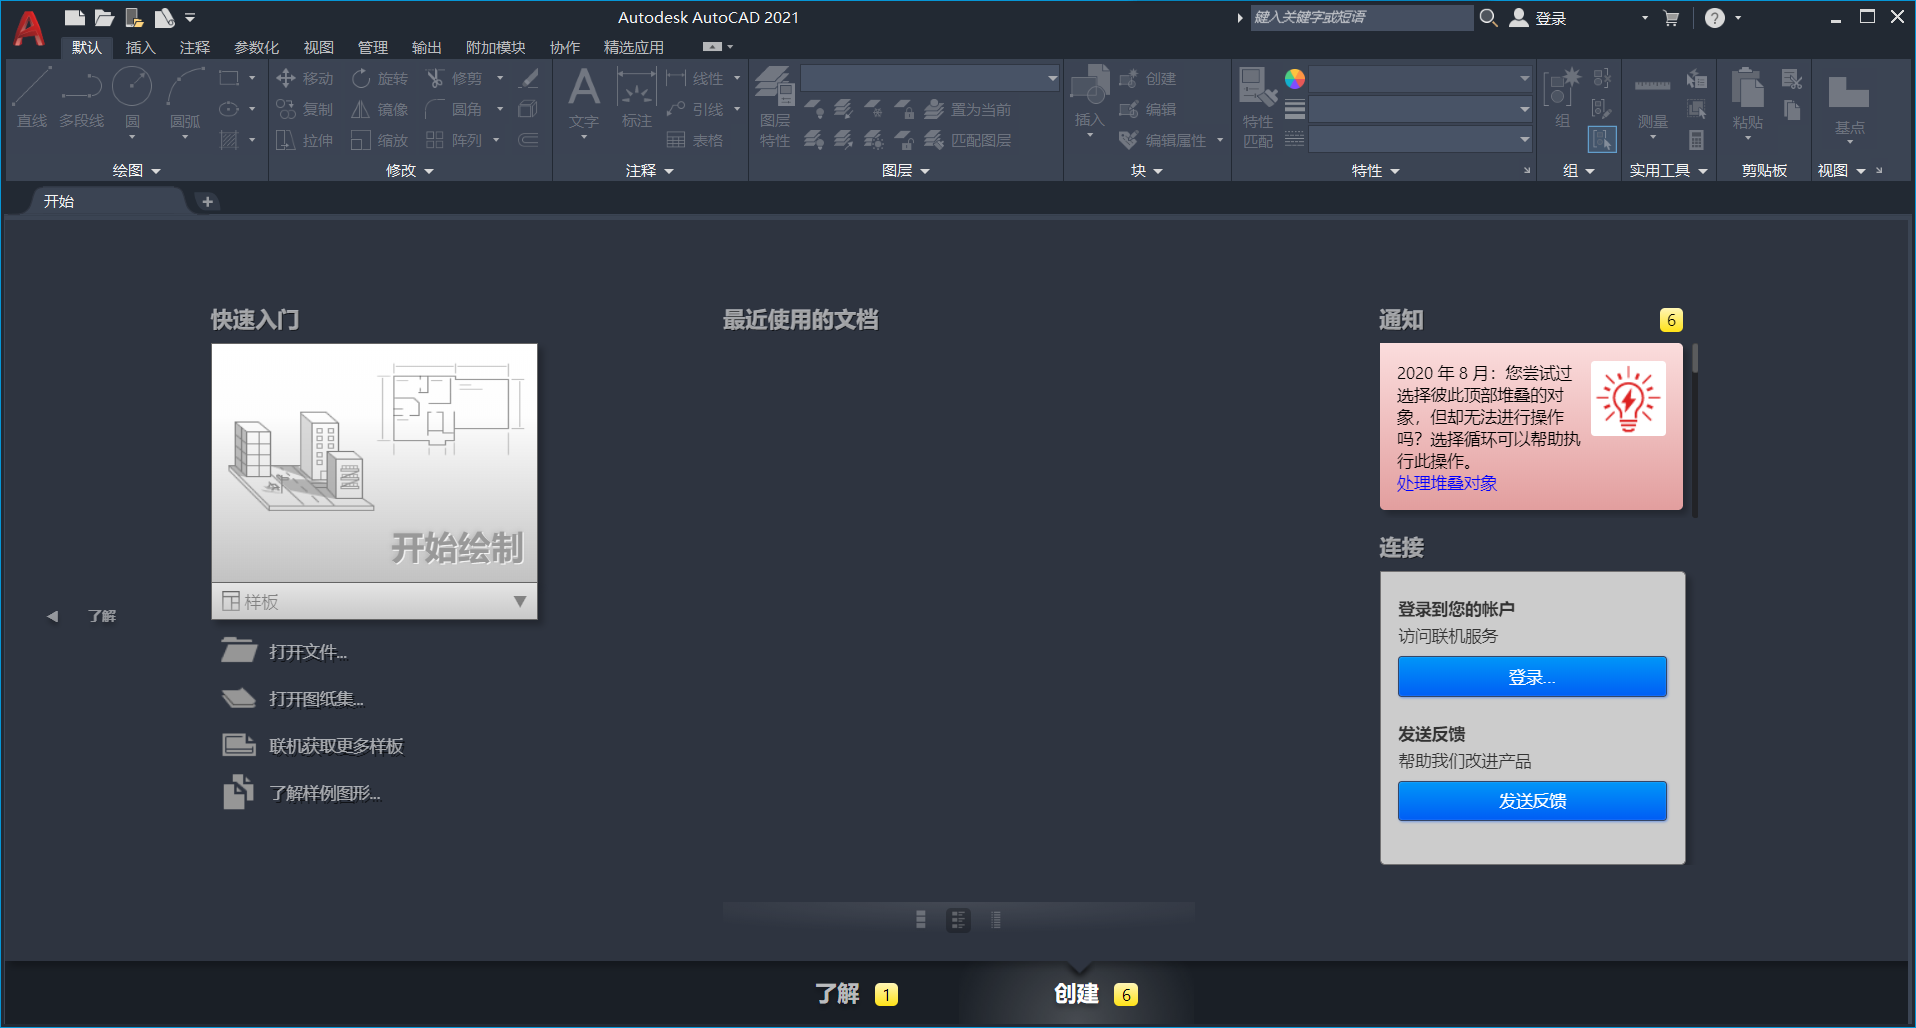Click the Open file icon in quick access toolbar
This screenshot has width=1916, height=1028.
104,17
